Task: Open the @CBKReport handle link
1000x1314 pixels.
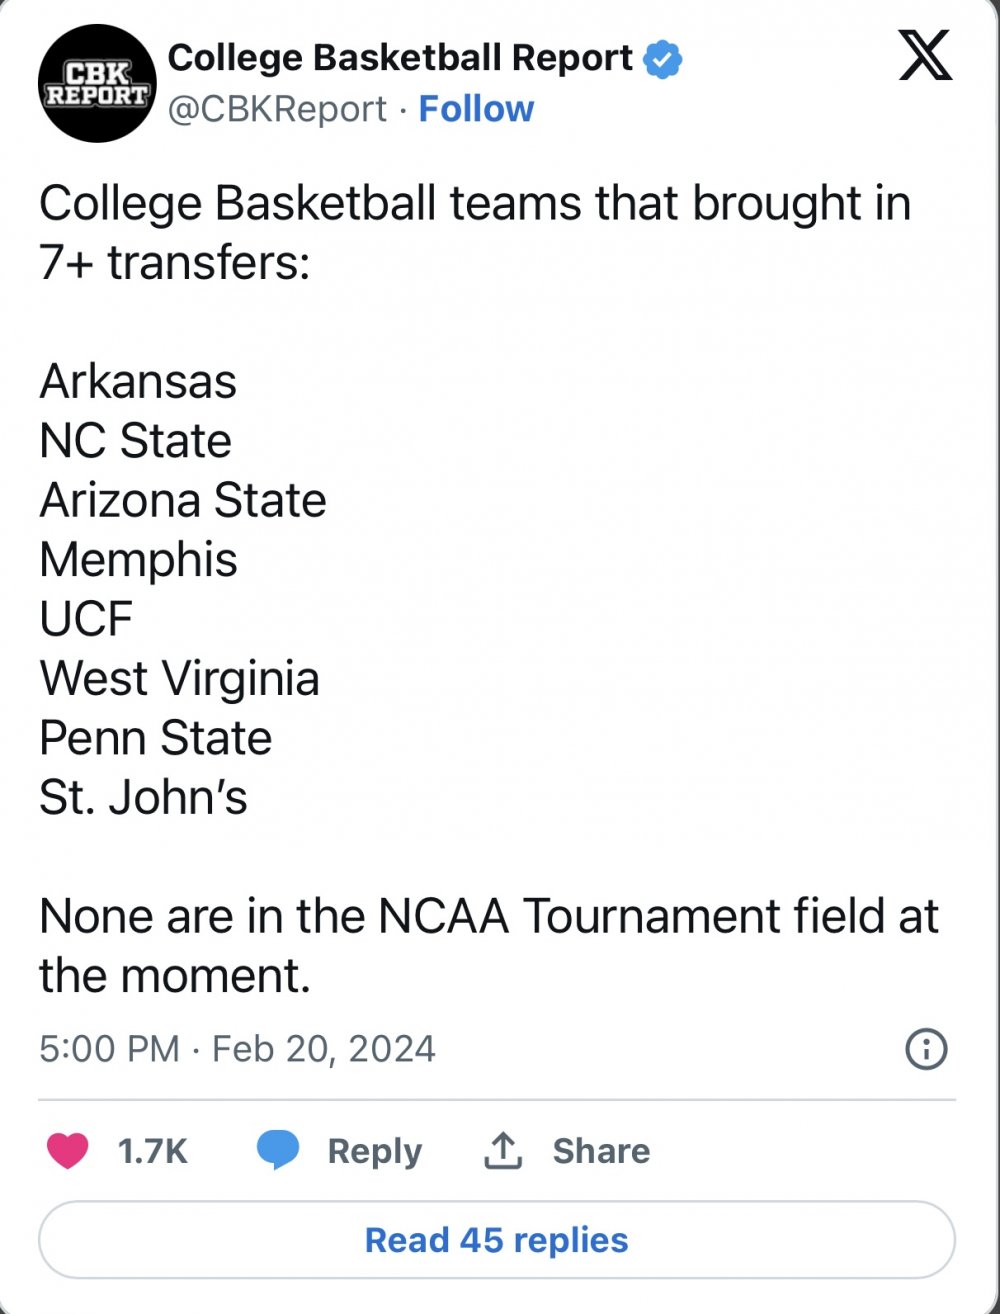Action: pyautogui.click(x=277, y=109)
